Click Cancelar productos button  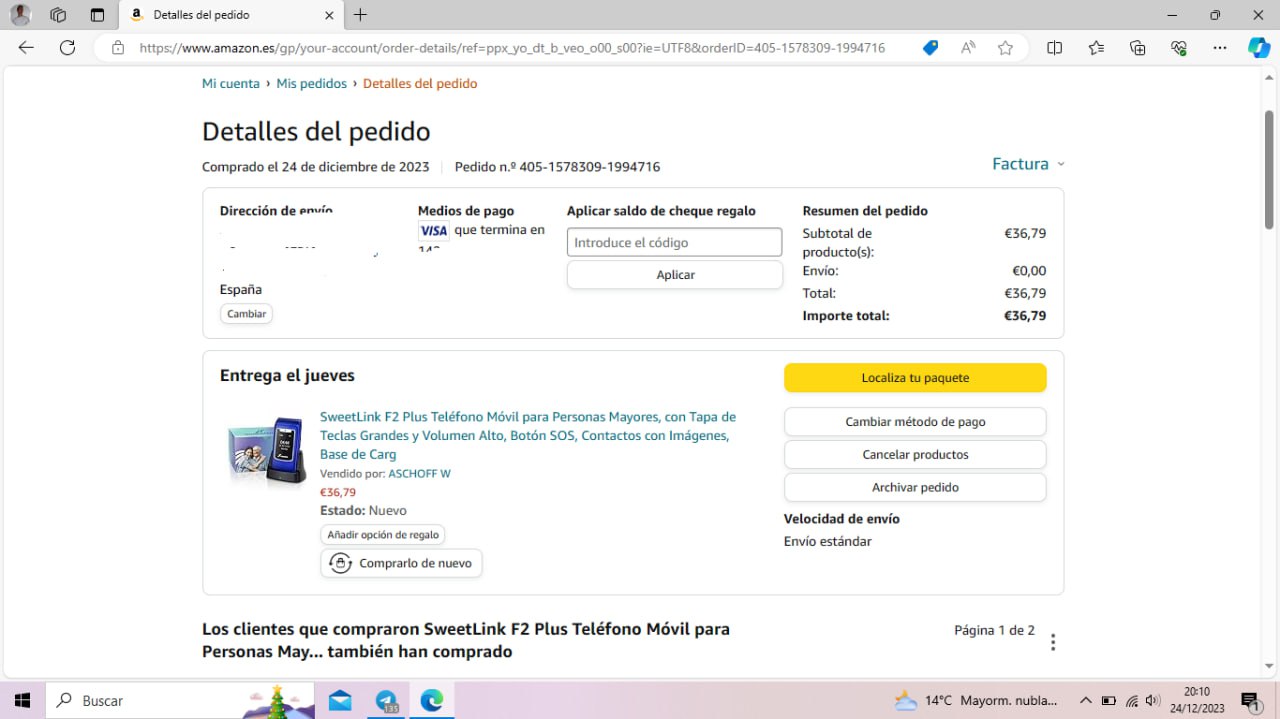click(x=915, y=454)
